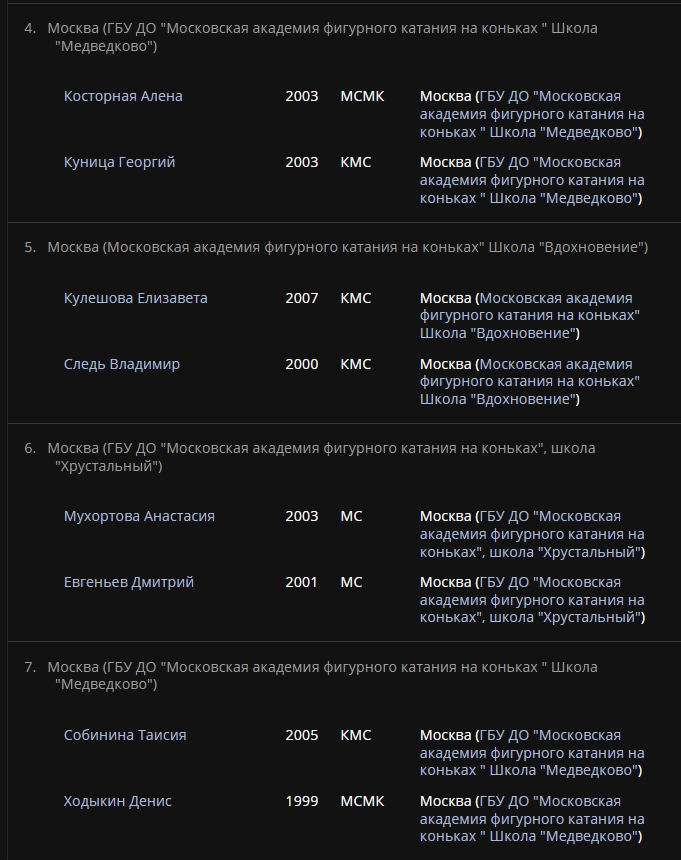Click team 4 heading for Школа Медведково
This screenshot has width=681, height=860.
click(322, 37)
